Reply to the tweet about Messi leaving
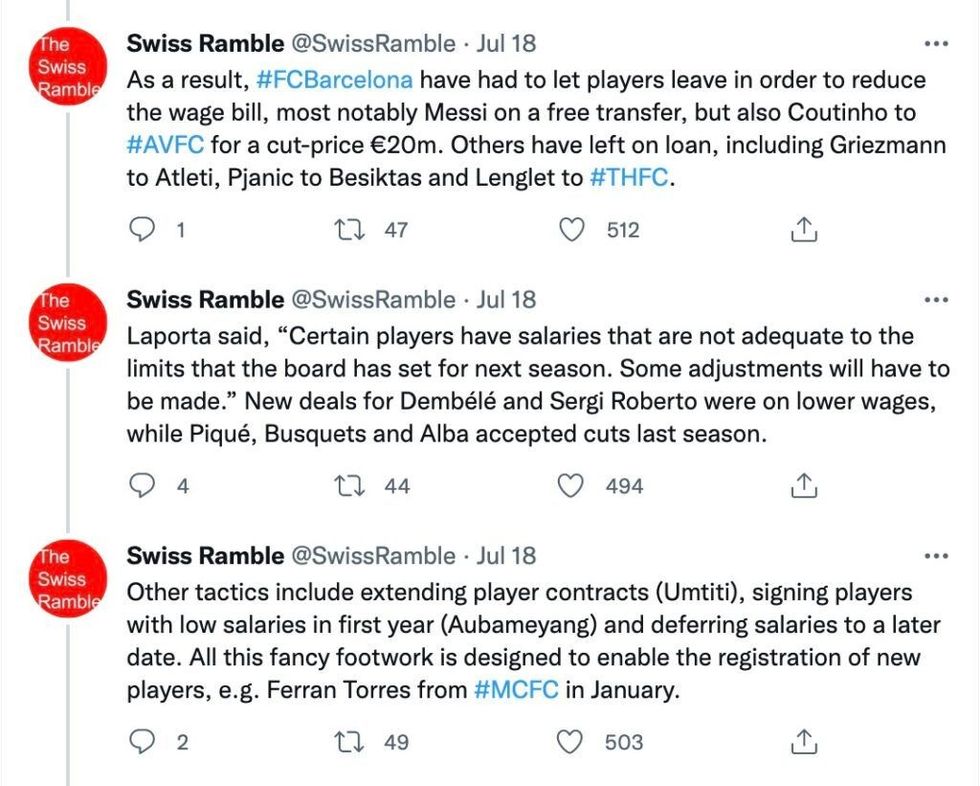The height and width of the screenshot is (786, 980). coord(146,230)
